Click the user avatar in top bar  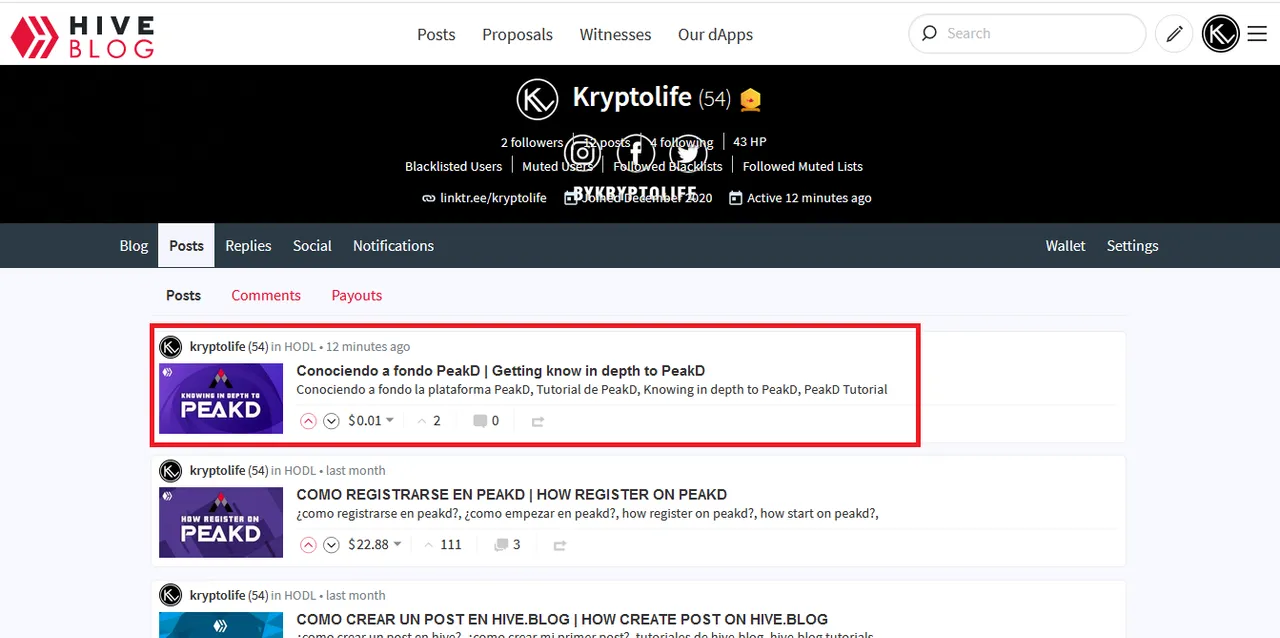tap(1221, 34)
